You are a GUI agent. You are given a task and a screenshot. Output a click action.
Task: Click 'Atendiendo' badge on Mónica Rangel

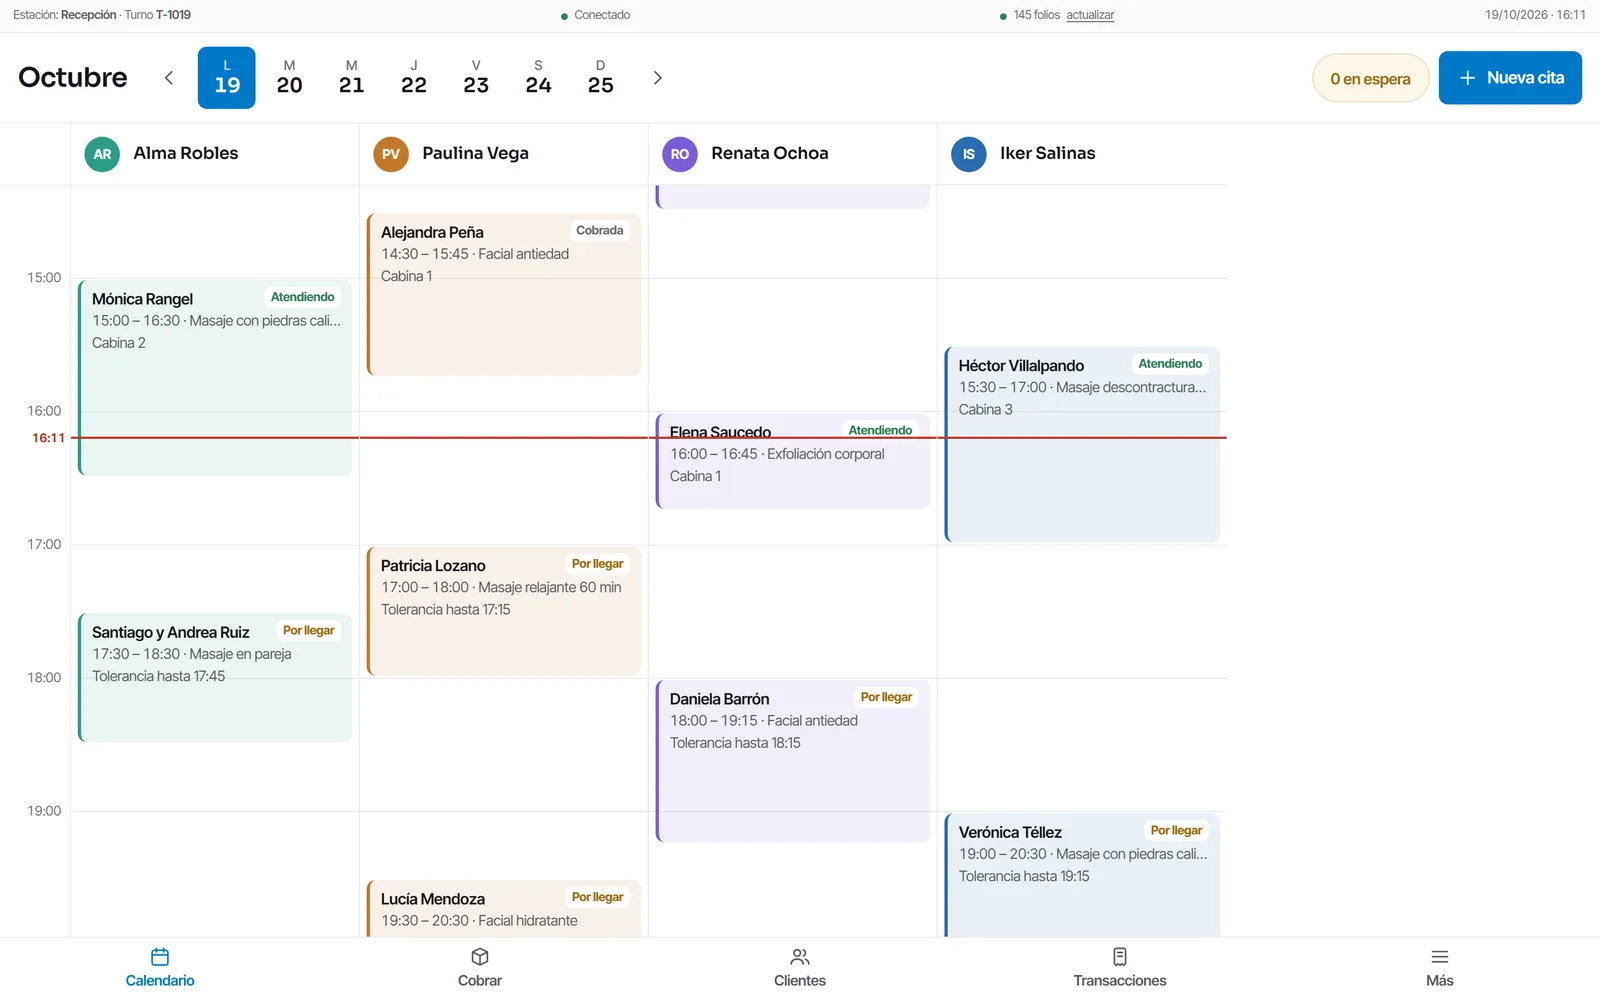(303, 297)
